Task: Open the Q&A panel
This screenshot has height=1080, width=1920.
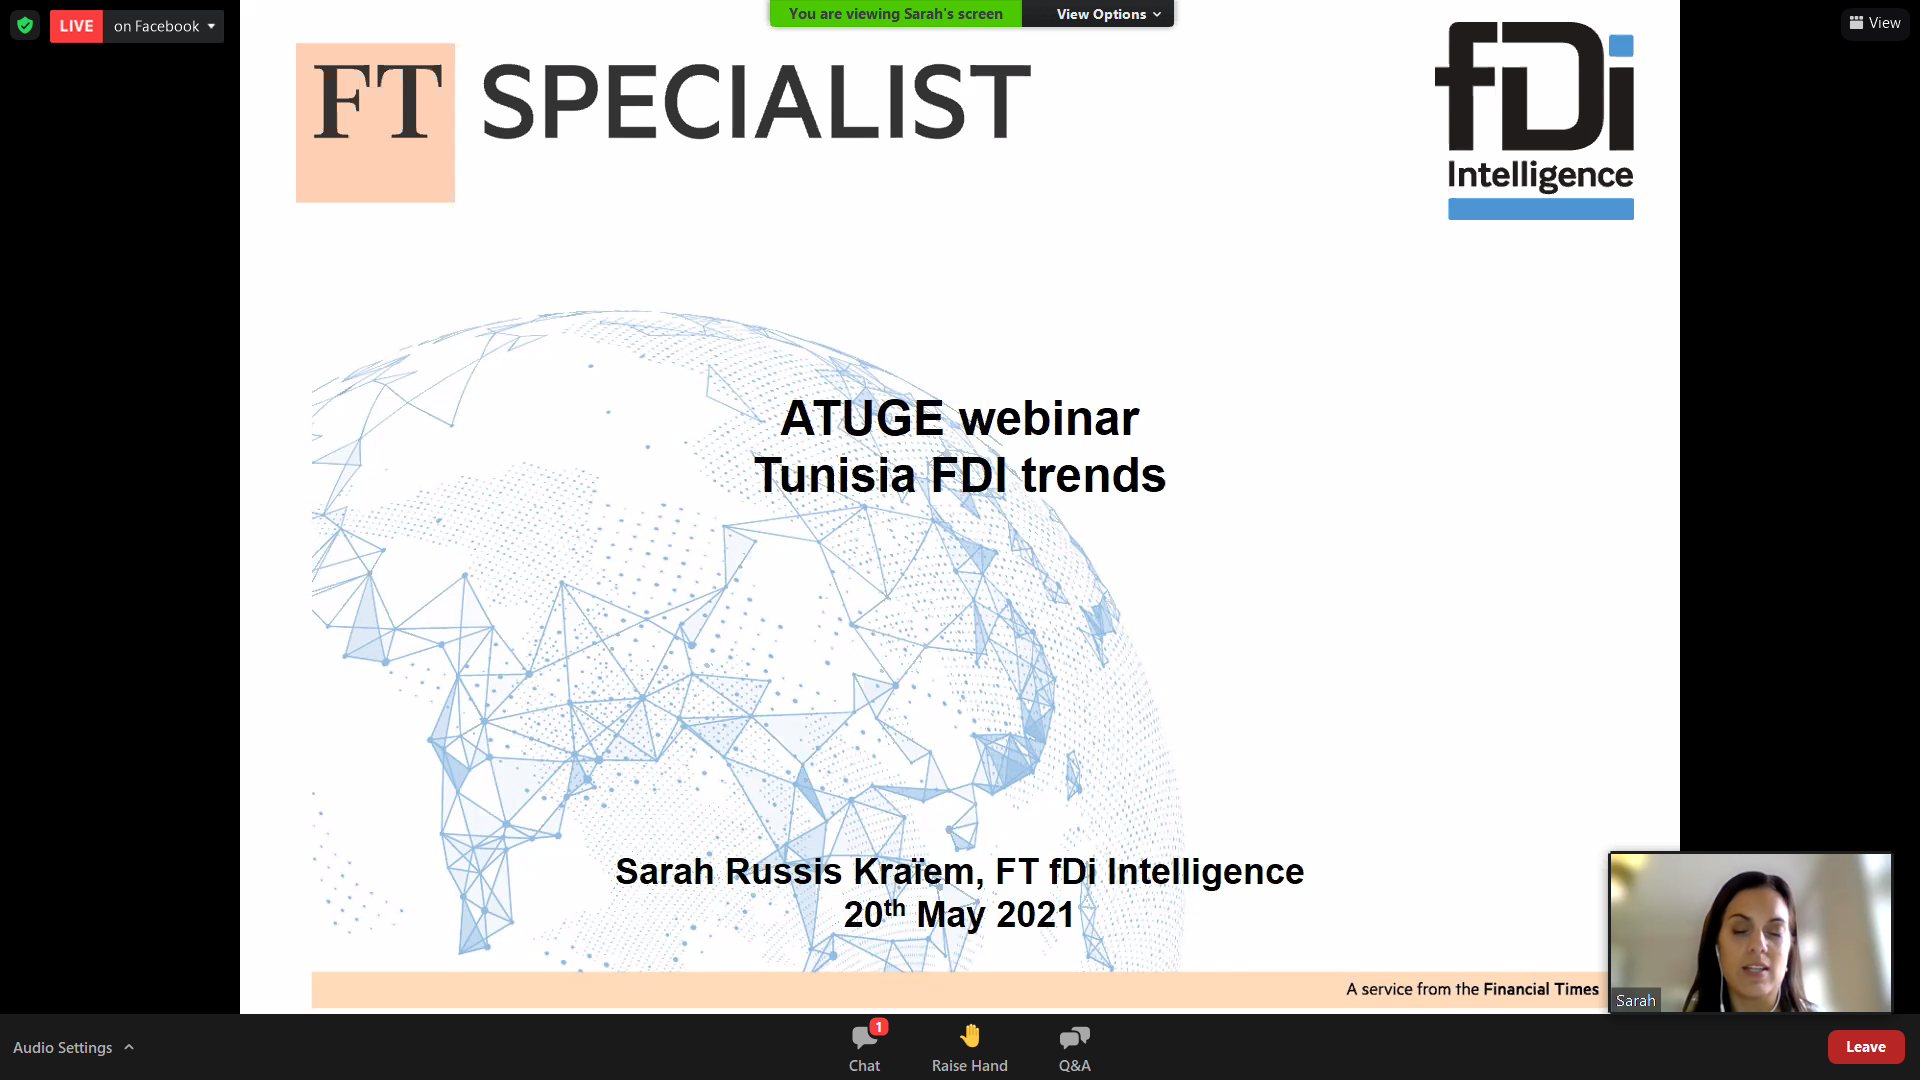Action: click(x=1075, y=1047)
